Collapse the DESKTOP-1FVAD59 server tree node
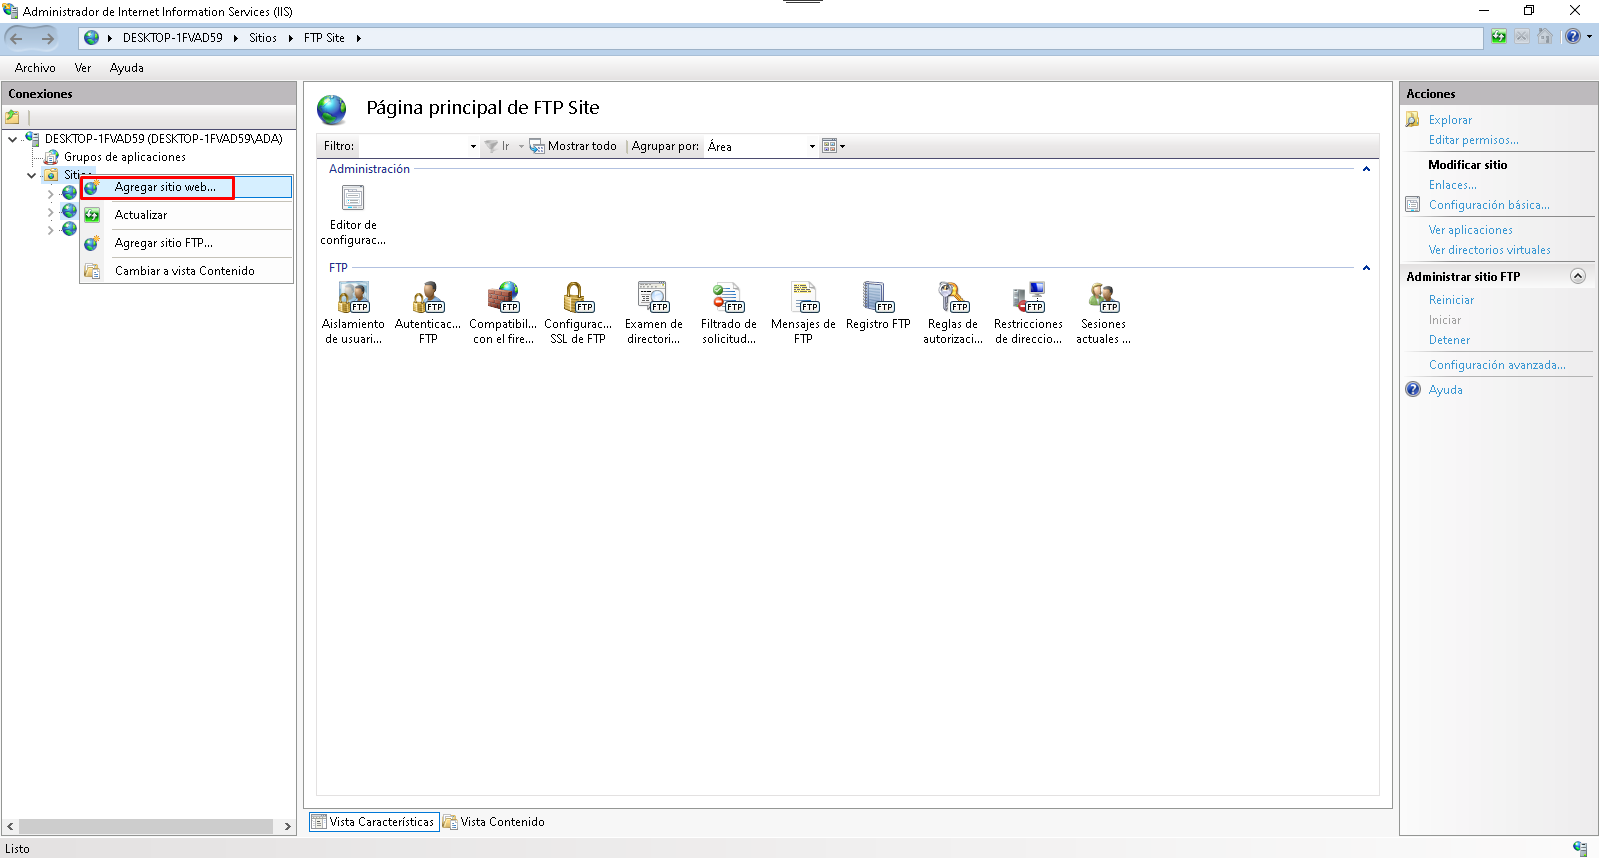This screenshot has width=1599, height=858. point(12,139)
